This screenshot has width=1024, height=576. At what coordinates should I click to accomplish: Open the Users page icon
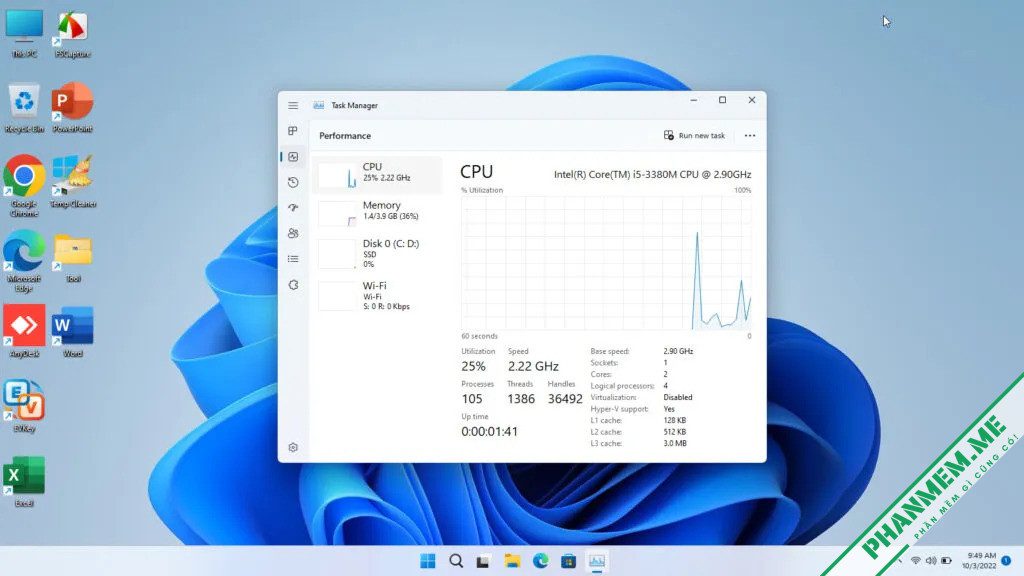point(293,233)
